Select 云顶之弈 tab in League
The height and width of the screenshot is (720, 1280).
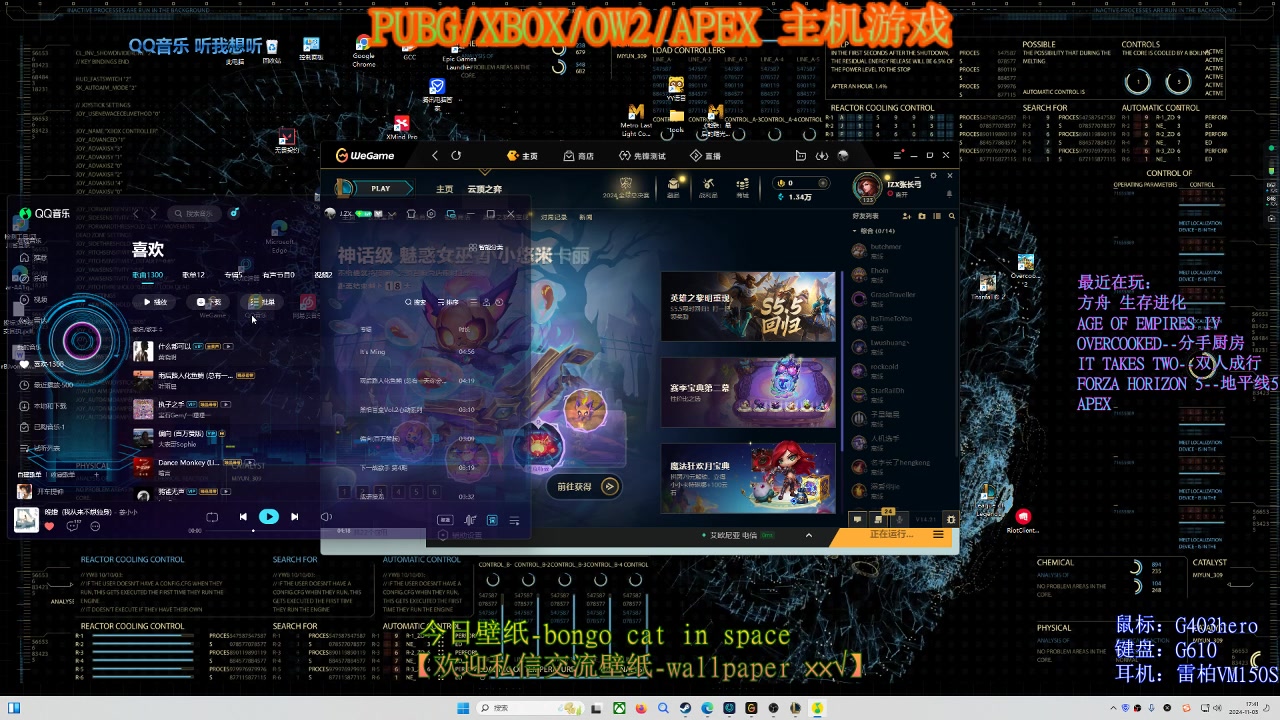tap(485, 189)
